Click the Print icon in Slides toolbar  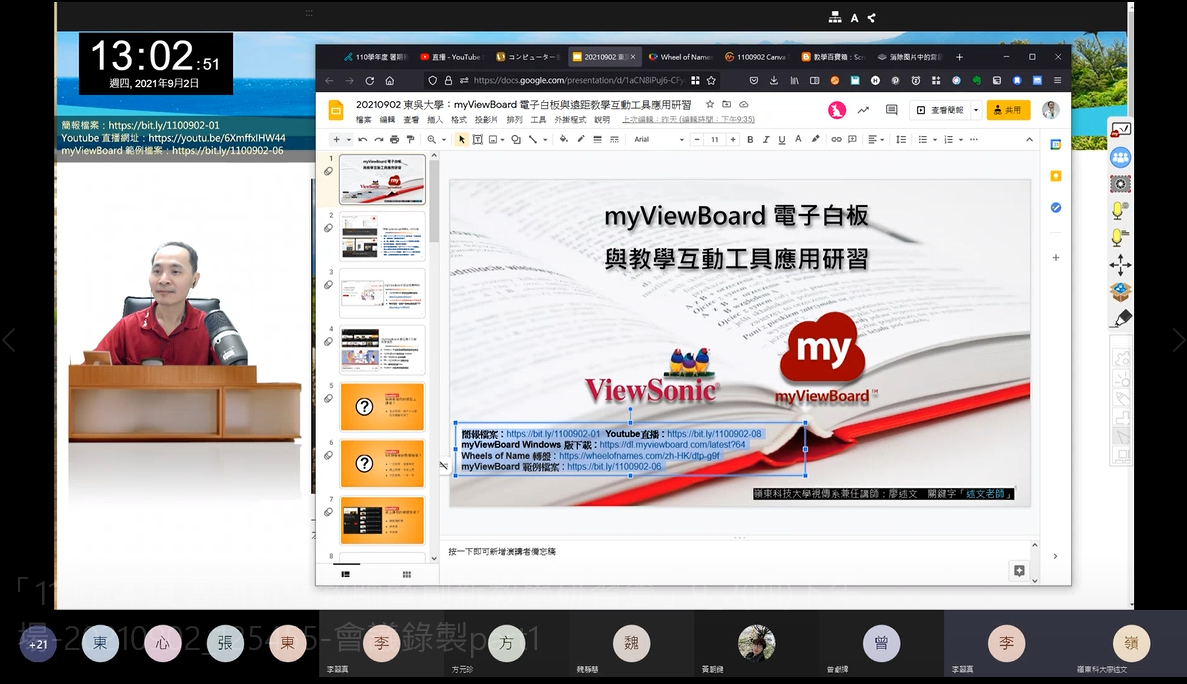click(394, 140)
